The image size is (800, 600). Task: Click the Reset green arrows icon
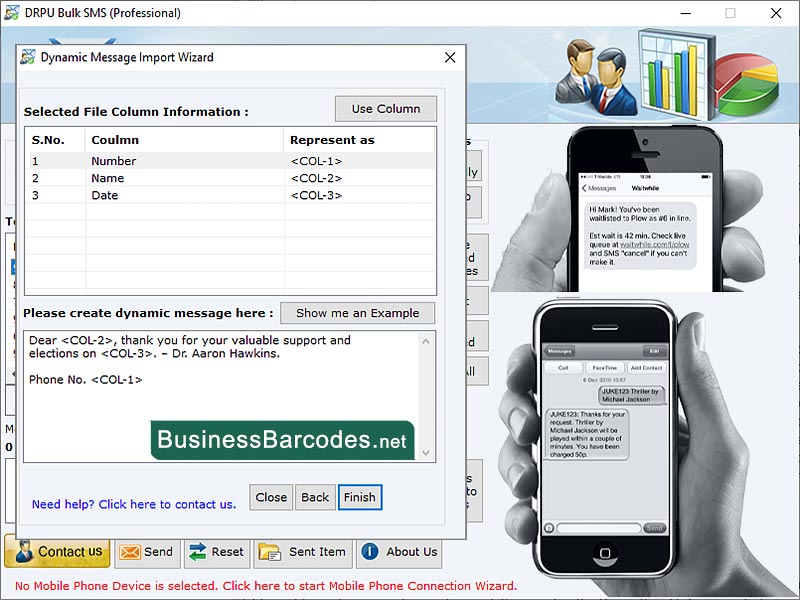click(198, 552)
